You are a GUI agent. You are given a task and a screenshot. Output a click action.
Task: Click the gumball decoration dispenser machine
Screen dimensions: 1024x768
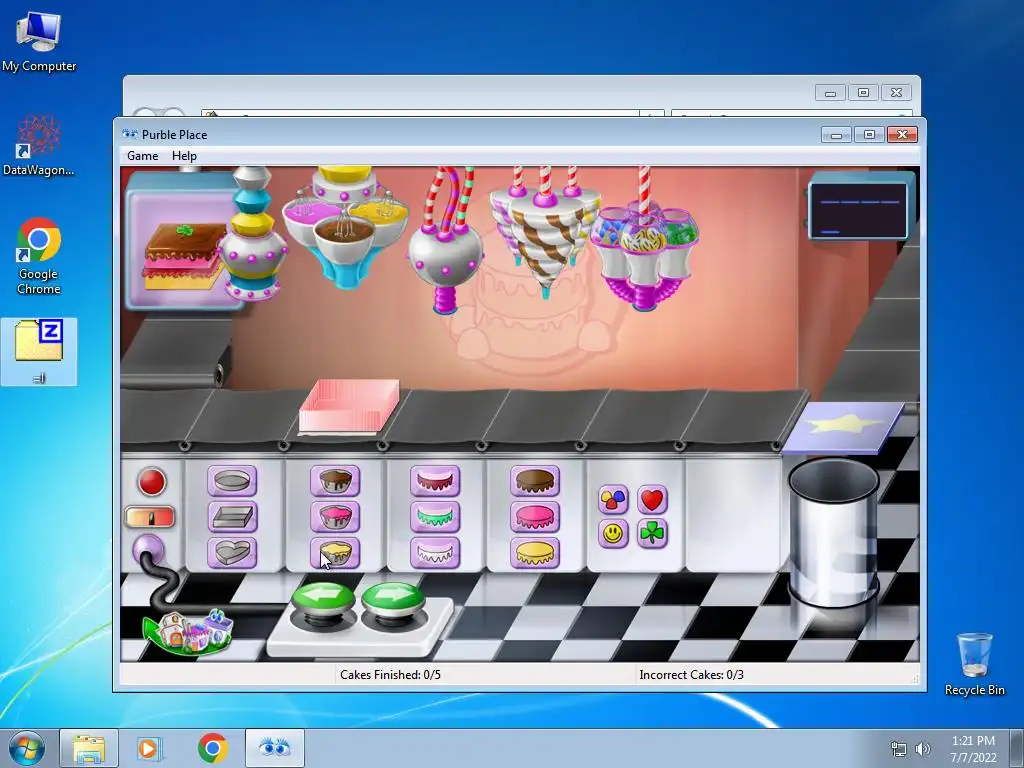tap(644, 255)
